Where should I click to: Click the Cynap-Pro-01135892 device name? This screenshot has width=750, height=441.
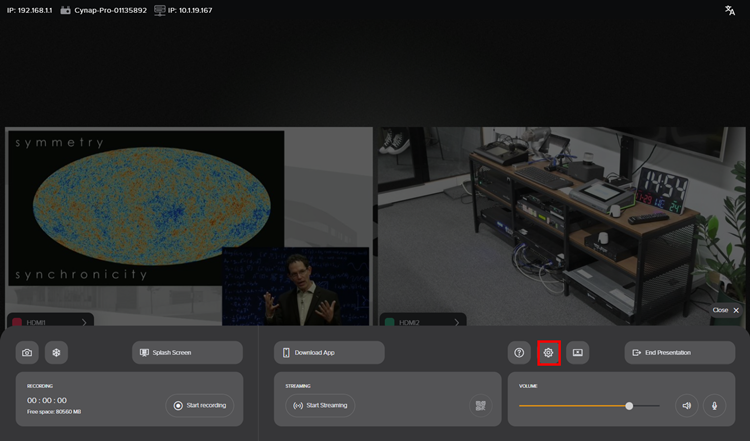[110, 10]
